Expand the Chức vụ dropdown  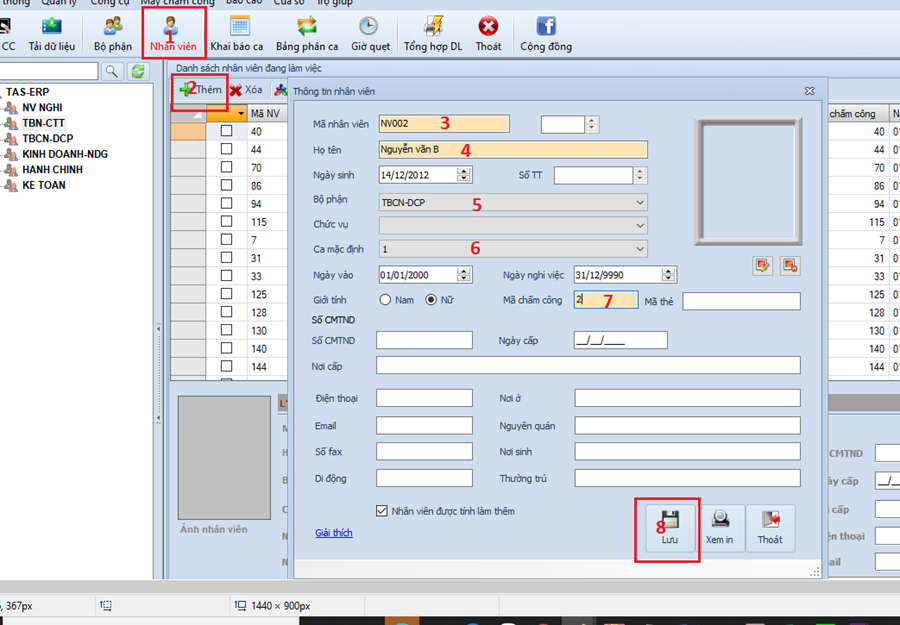[640, 226]
